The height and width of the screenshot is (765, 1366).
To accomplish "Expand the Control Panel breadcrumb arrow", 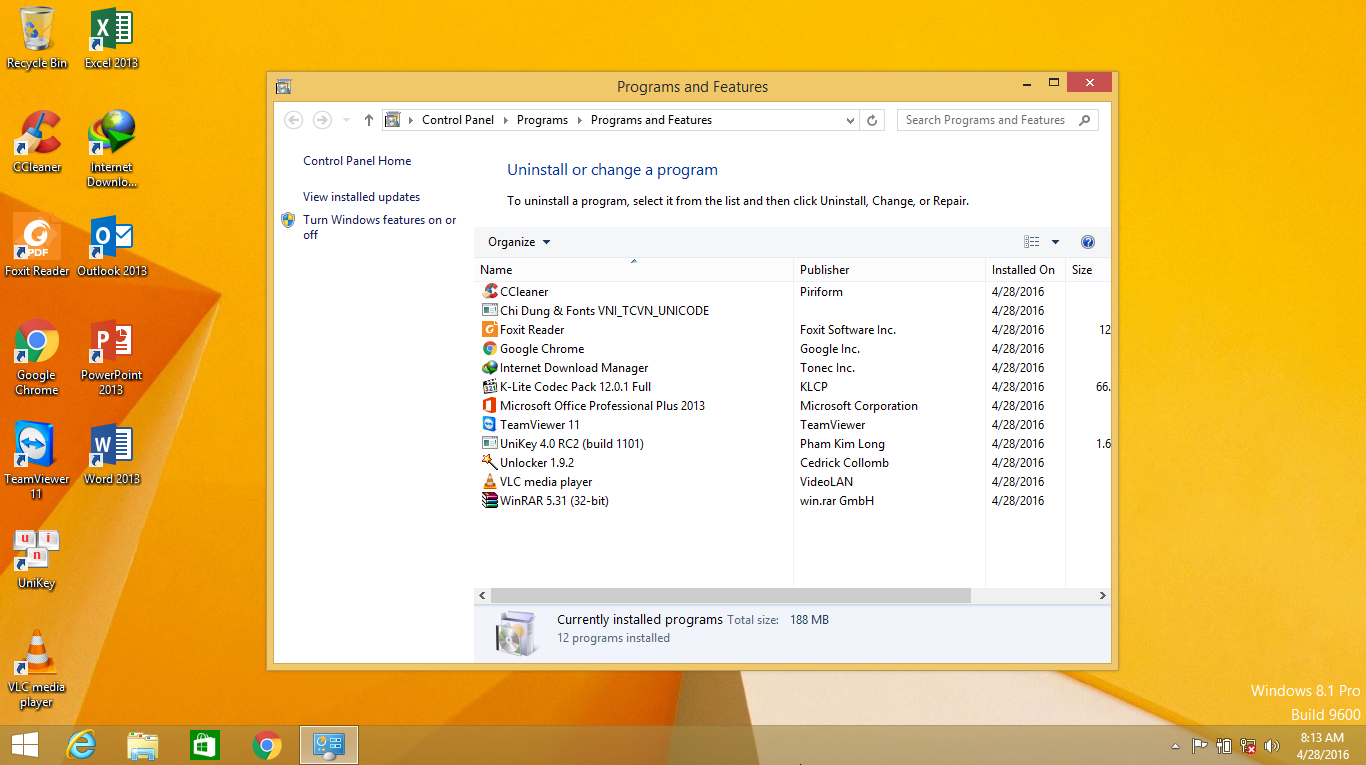I will [506, 120].
